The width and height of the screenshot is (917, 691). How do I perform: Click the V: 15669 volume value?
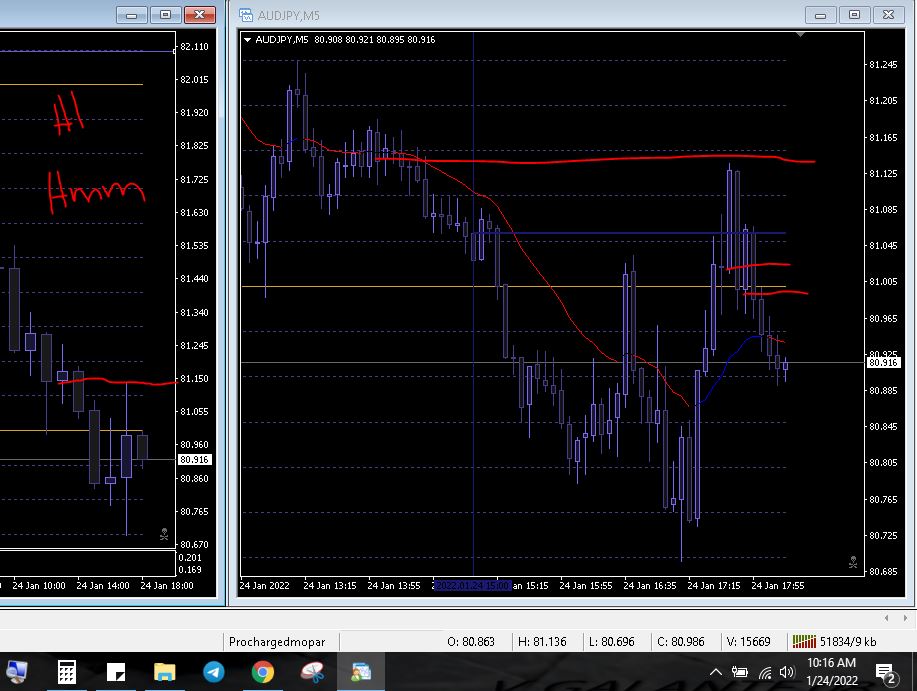click(x=748, y=641)
